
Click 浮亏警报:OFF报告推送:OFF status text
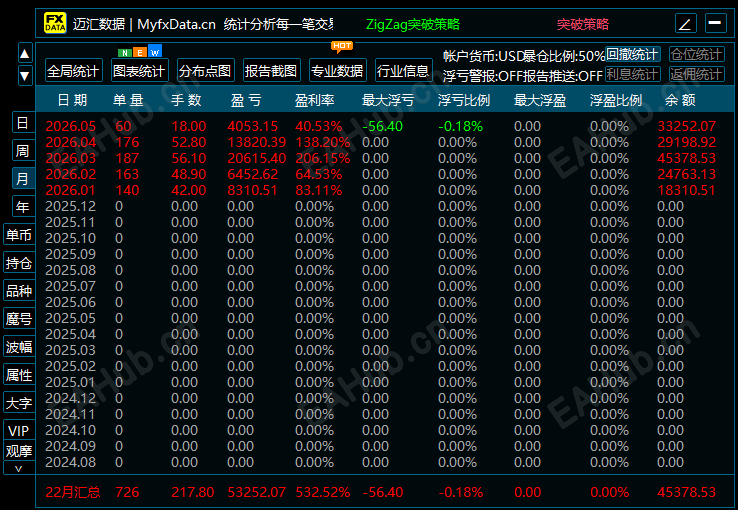(522, 76)
